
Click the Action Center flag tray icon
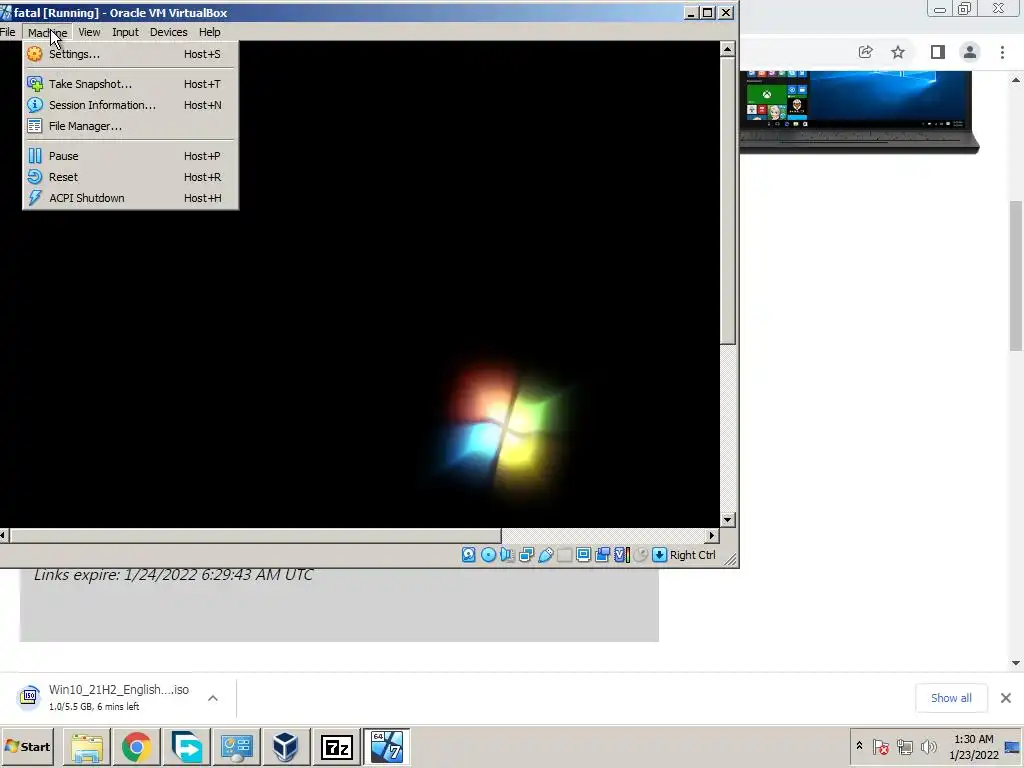[880, 746]
